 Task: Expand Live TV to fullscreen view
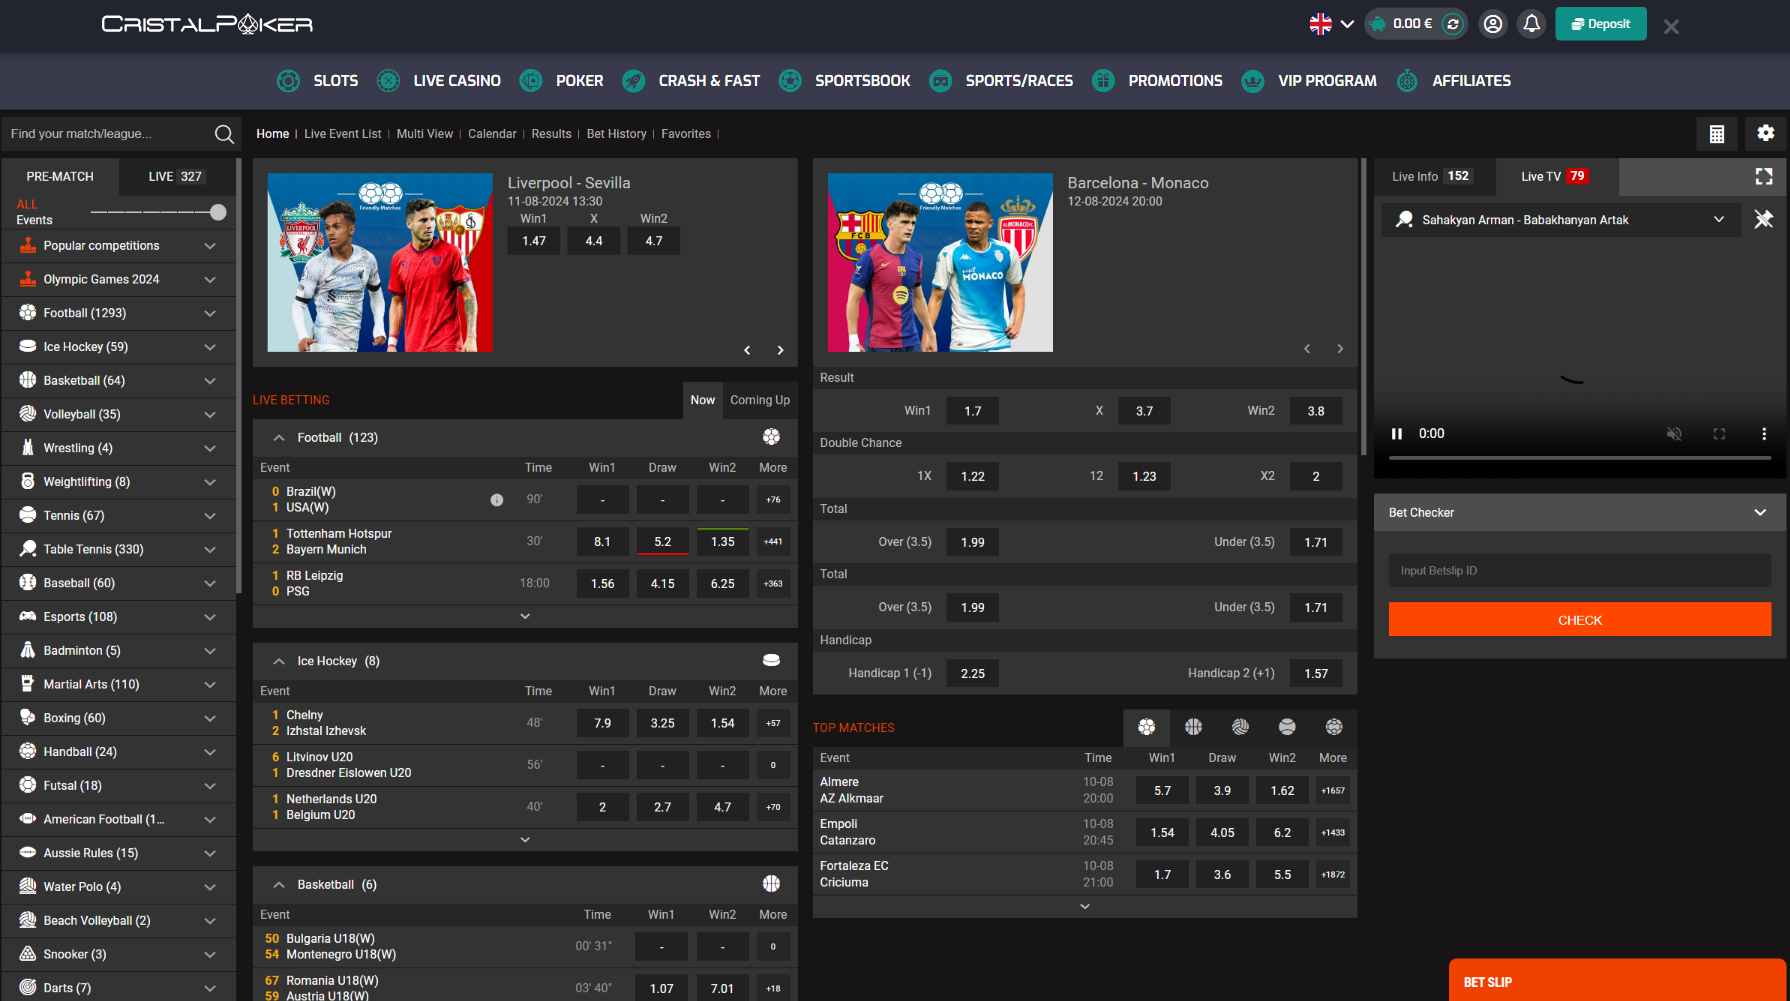1763,177
